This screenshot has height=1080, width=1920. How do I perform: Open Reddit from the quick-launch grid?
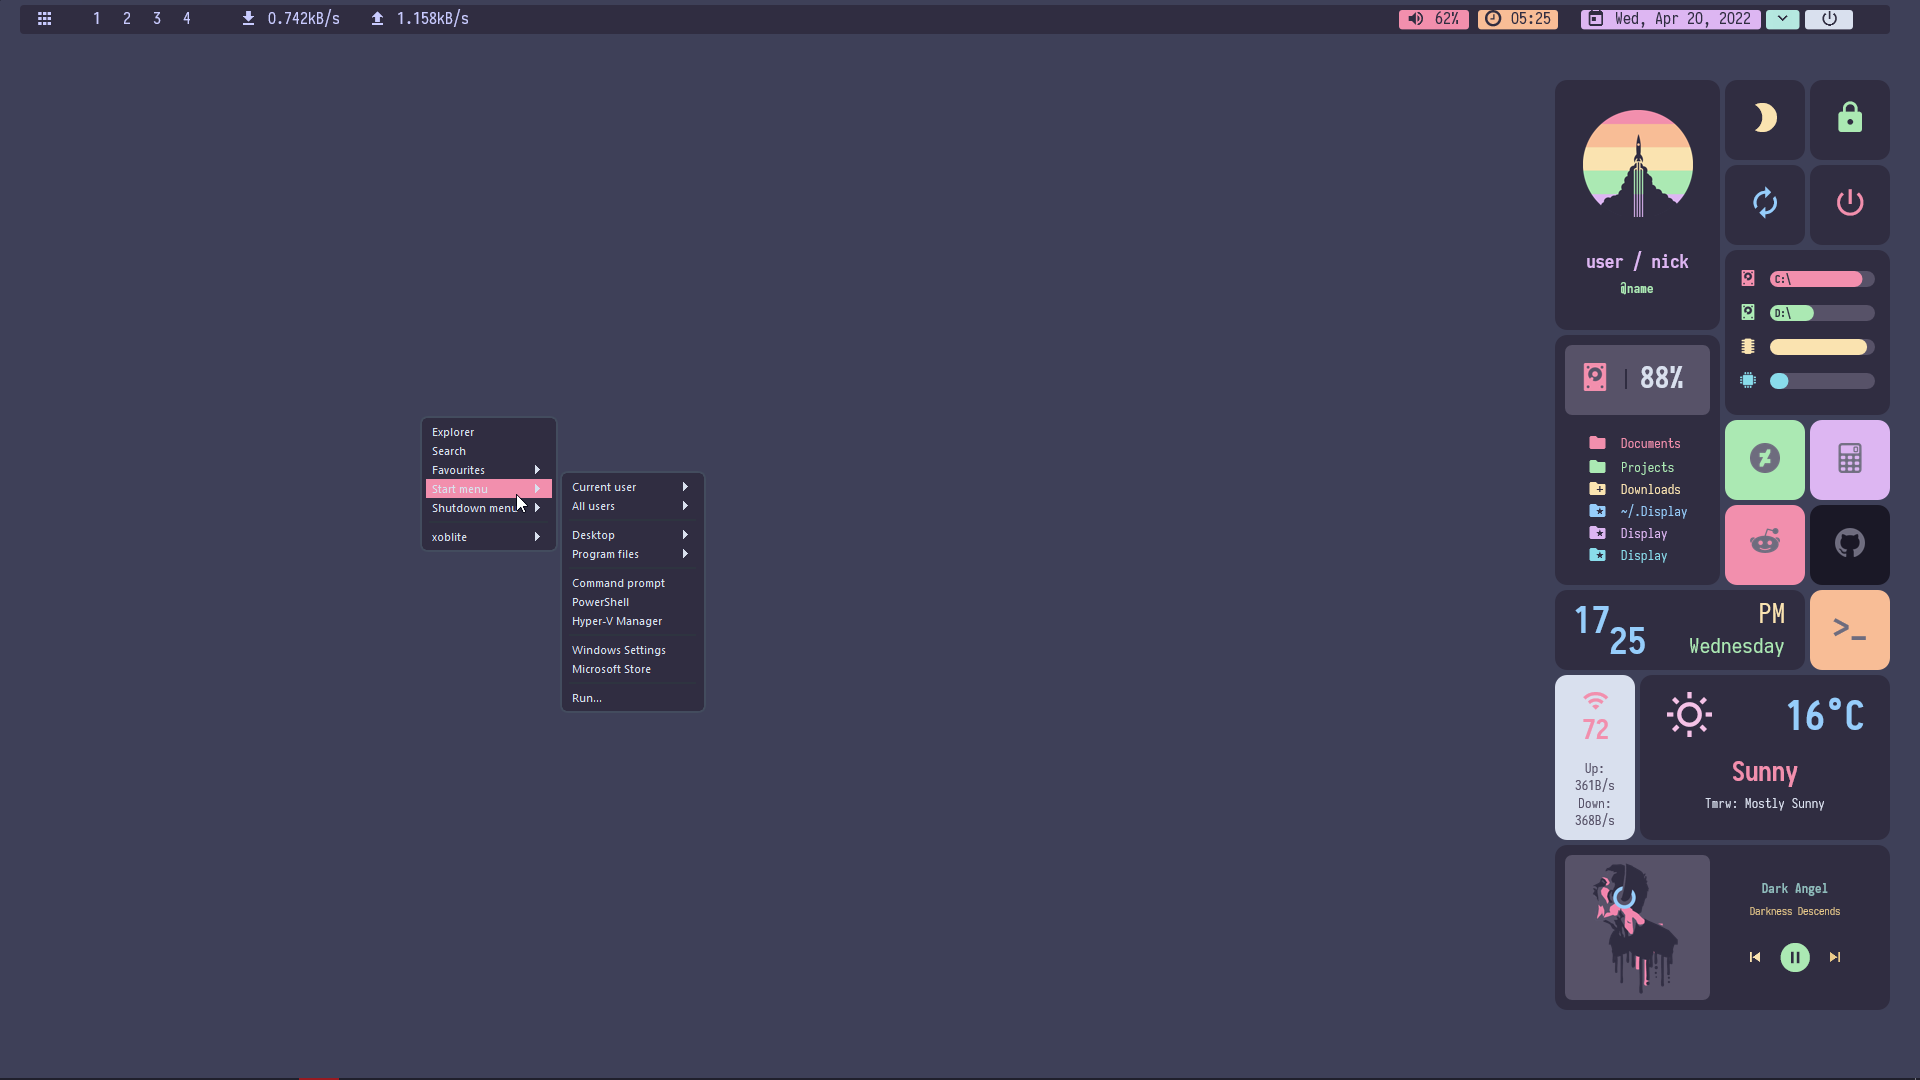pos(1764,544)
